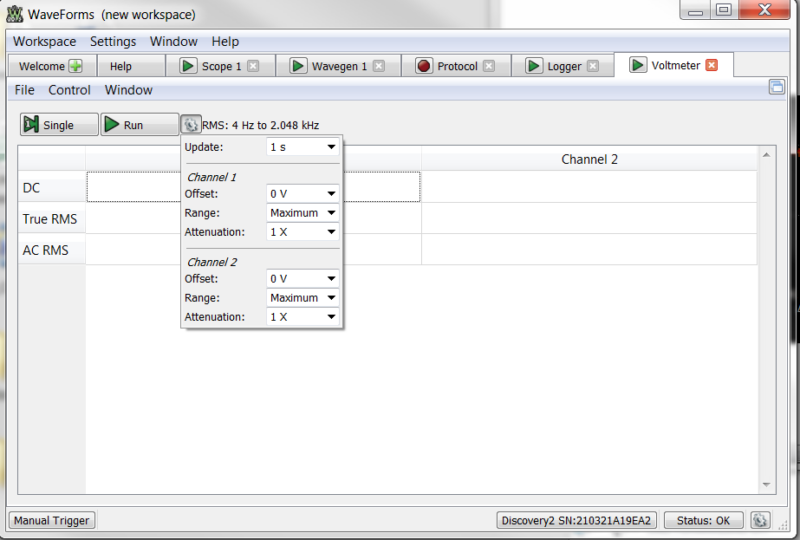Screen dimensions: 800x540
Task: Click the play icon on Voltmeter tab
Action: 637,65
